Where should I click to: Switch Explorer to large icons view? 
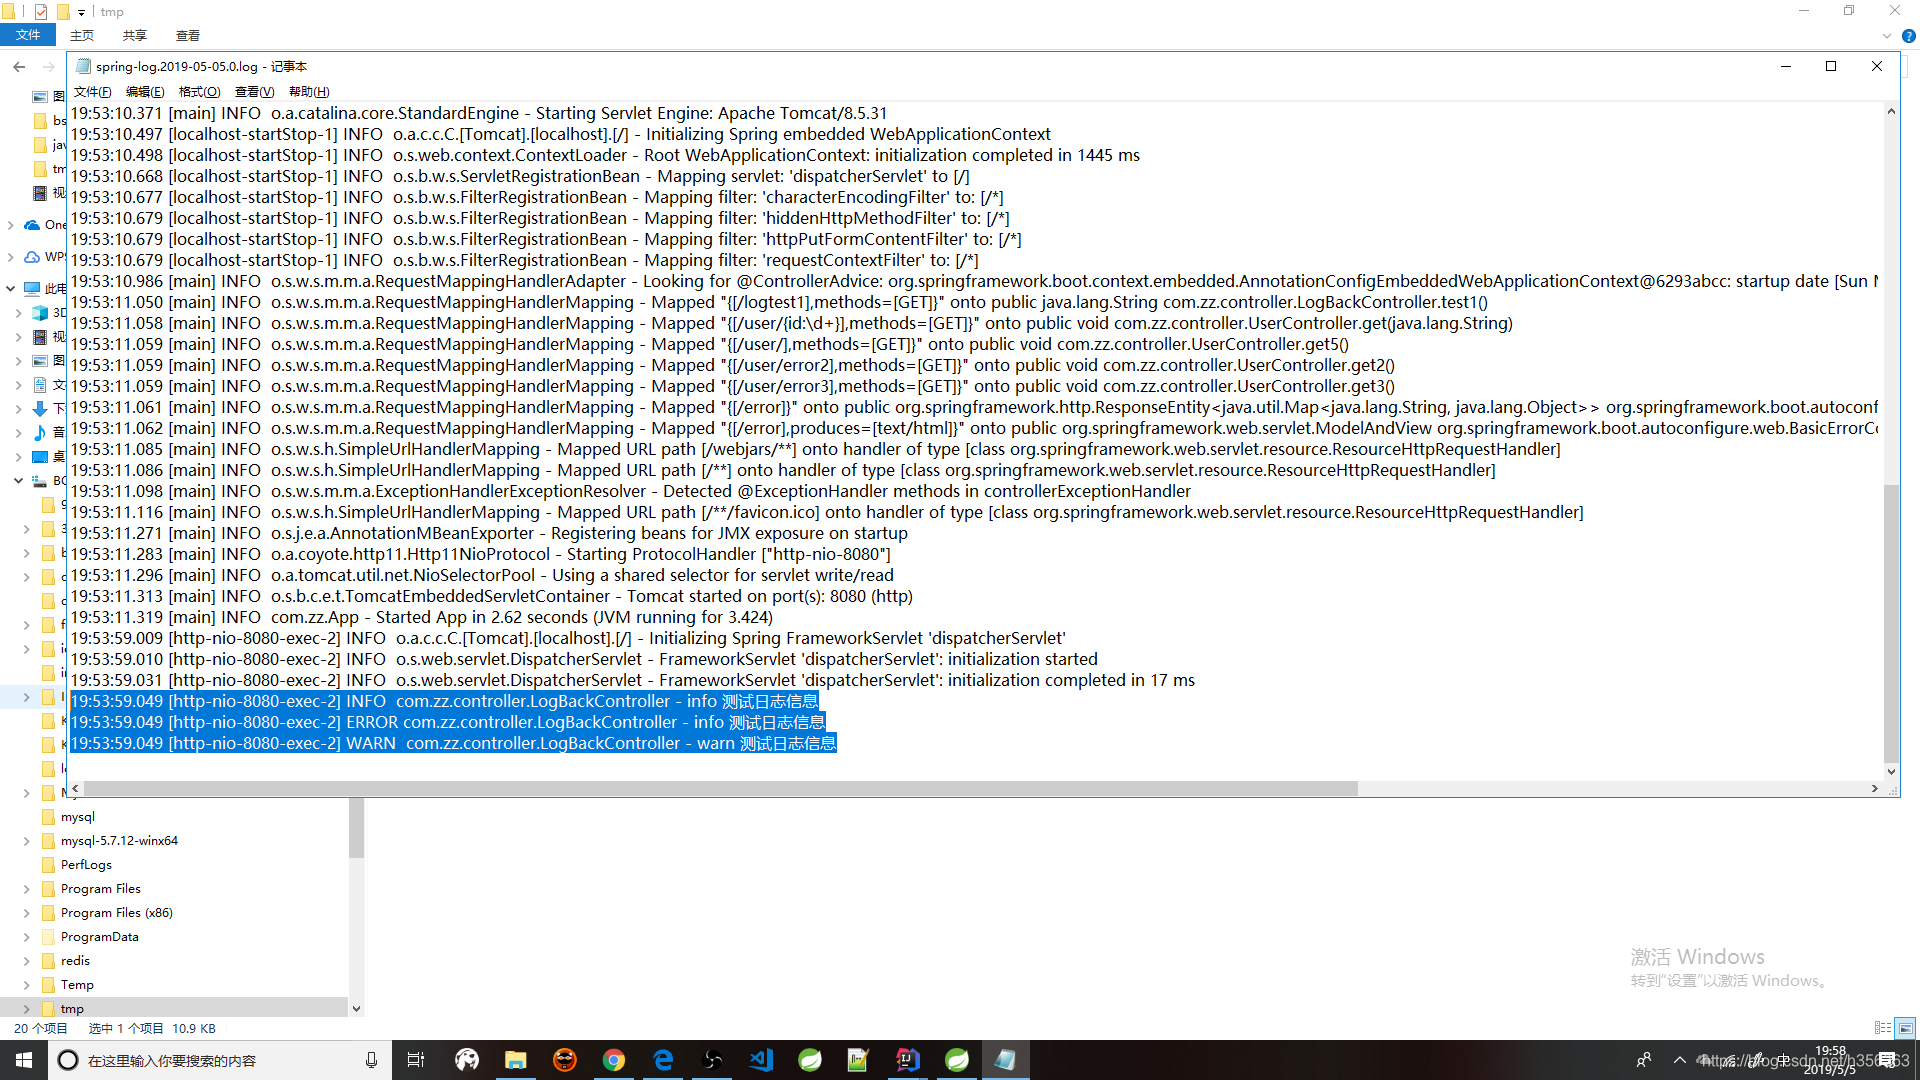click(1906, 1028)
